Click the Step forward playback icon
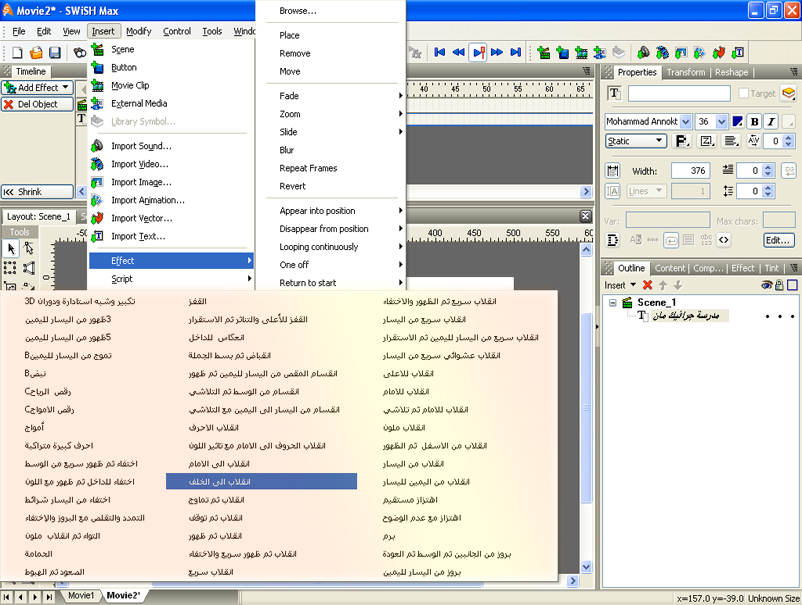 tap(496, 52)
